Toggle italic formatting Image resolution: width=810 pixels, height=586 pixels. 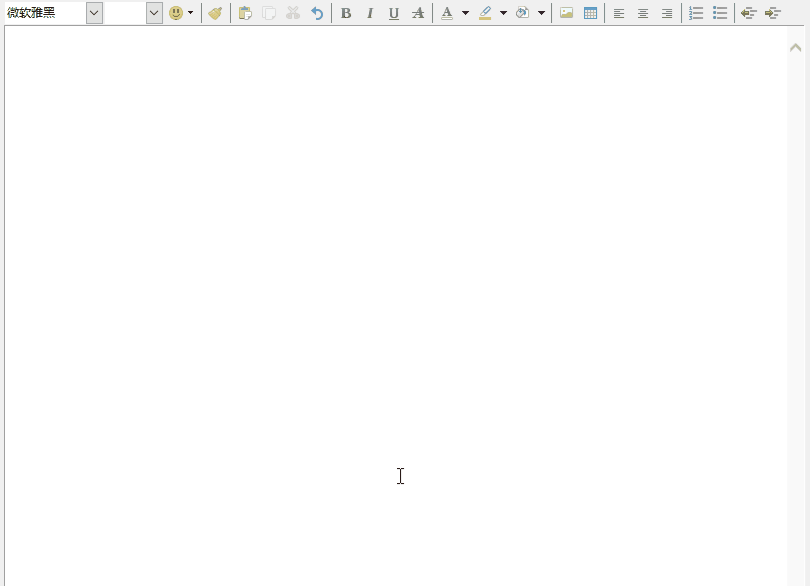[370, 13]
